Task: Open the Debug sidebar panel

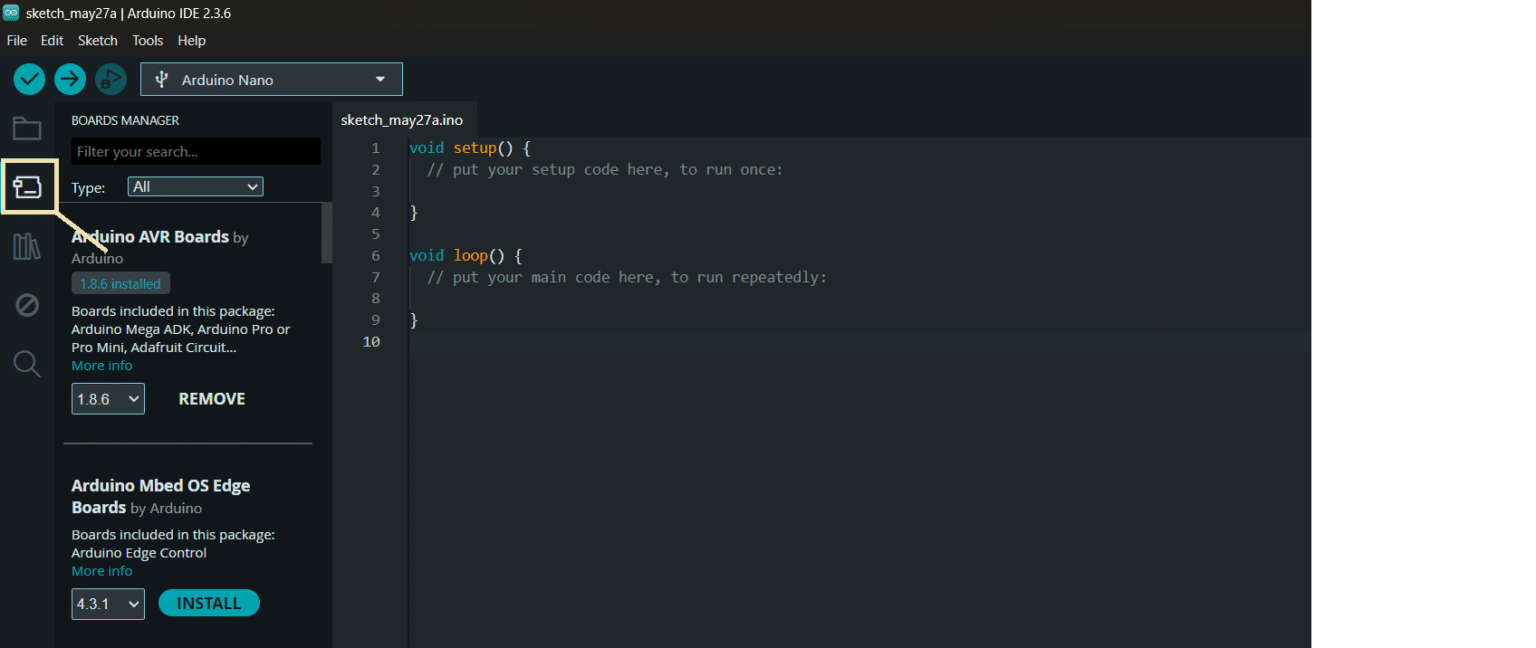Action: (27, 305)
